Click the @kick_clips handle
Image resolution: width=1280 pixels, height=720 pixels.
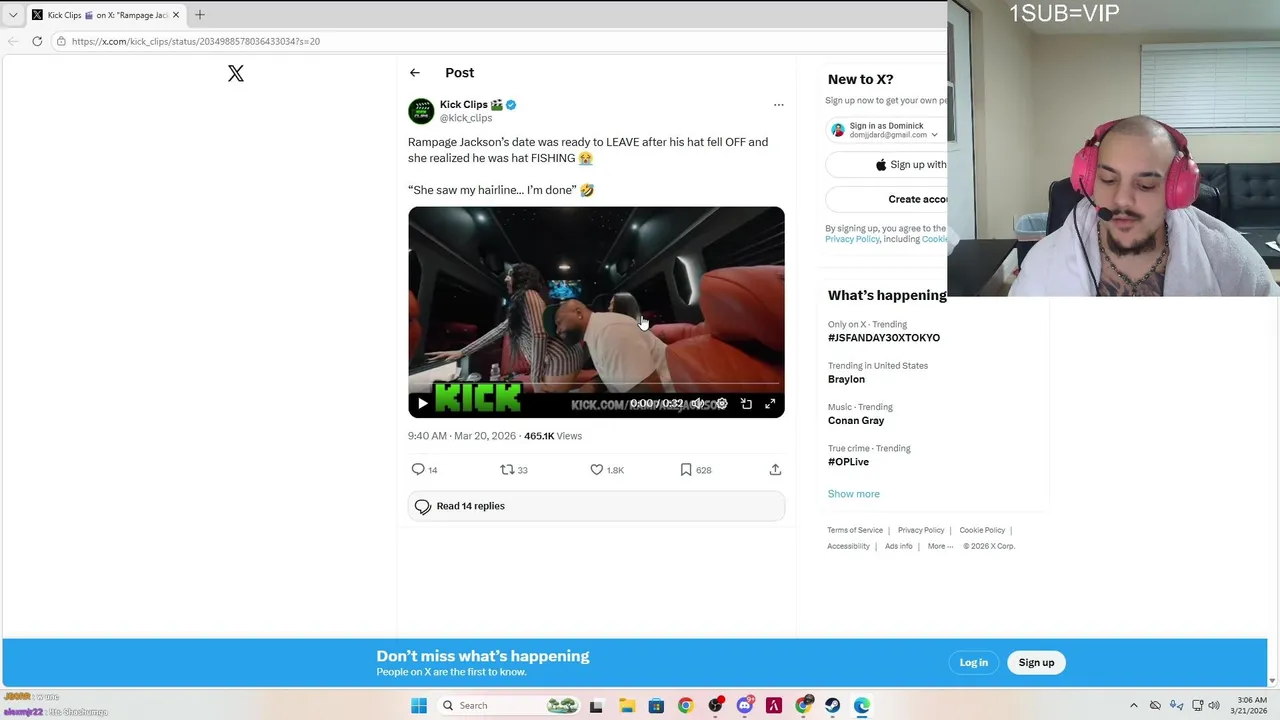tap(466, 118)
